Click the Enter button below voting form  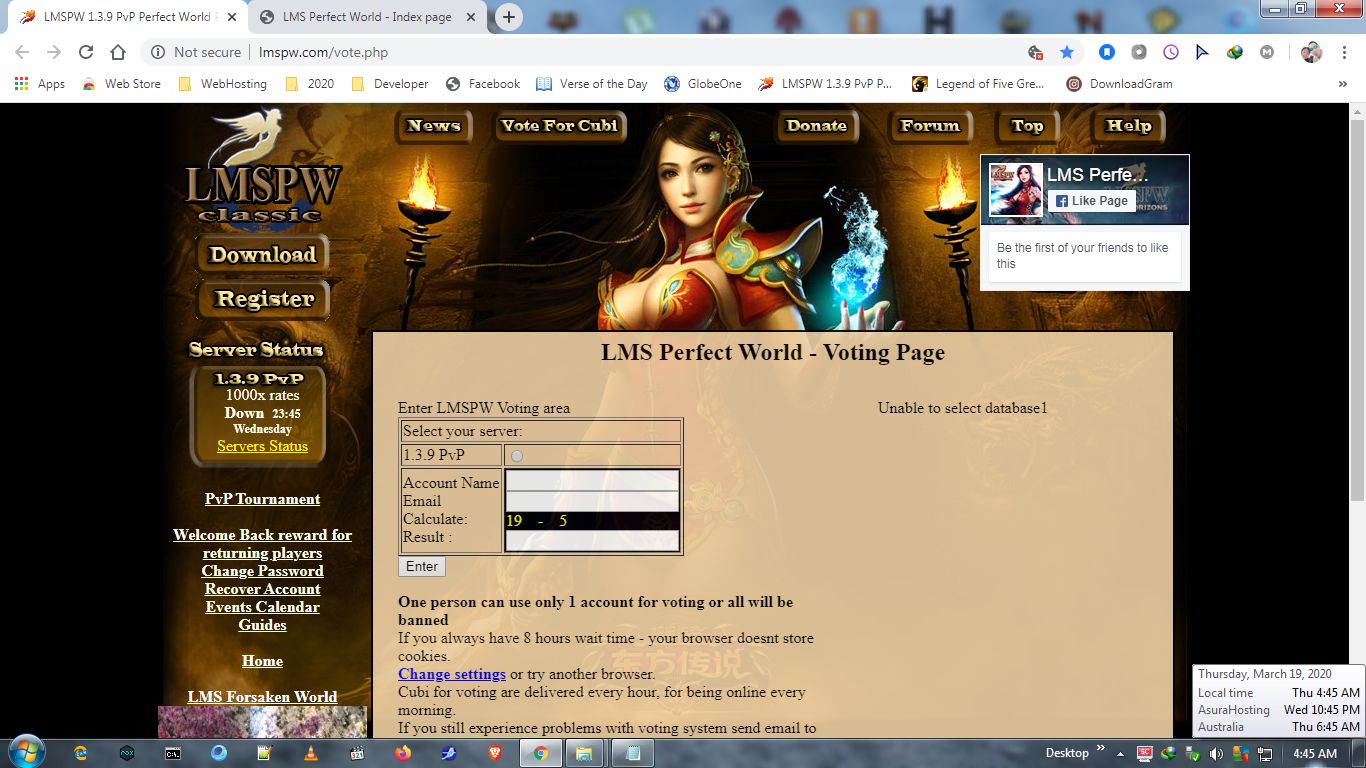click(421, 566)
